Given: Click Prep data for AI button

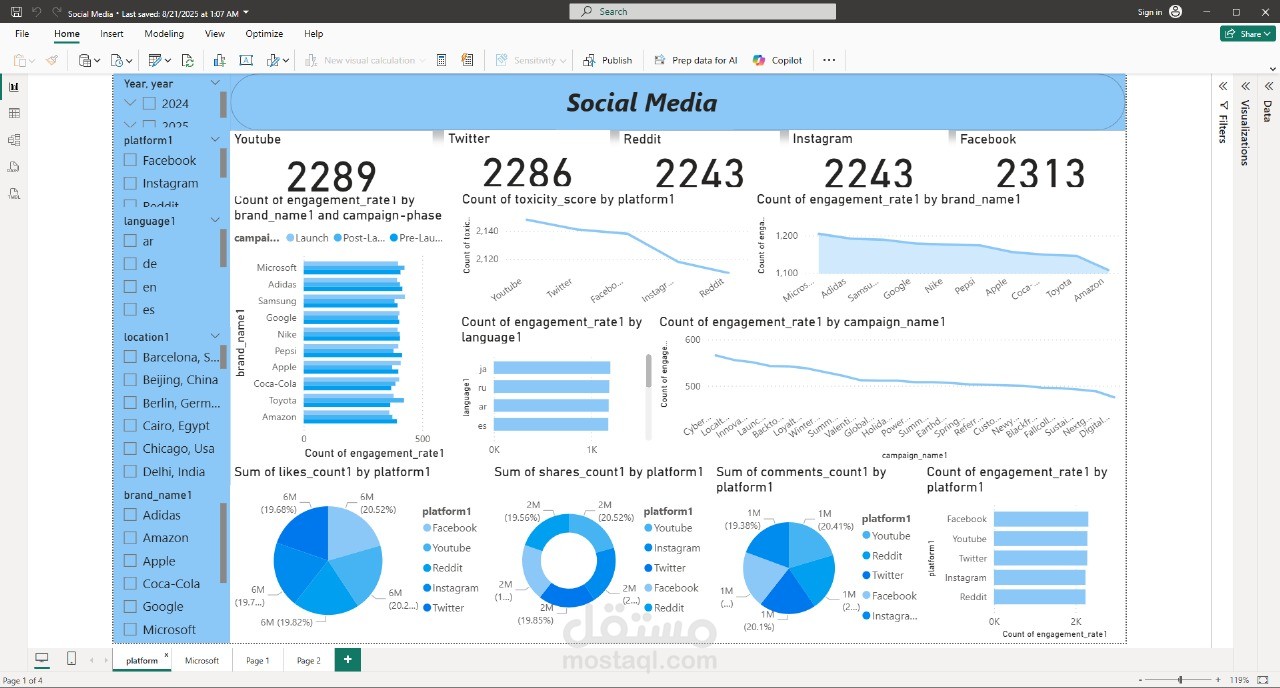Looking at the screenshot, I should pos(696,60).
